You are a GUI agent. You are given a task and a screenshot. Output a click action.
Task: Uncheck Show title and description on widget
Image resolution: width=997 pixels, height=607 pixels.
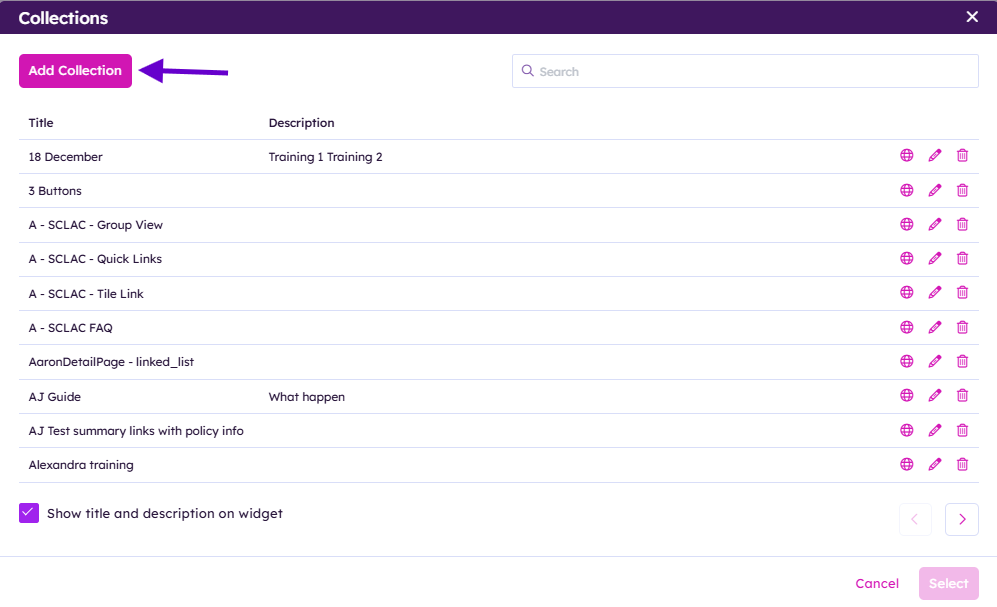coord(29,513)
